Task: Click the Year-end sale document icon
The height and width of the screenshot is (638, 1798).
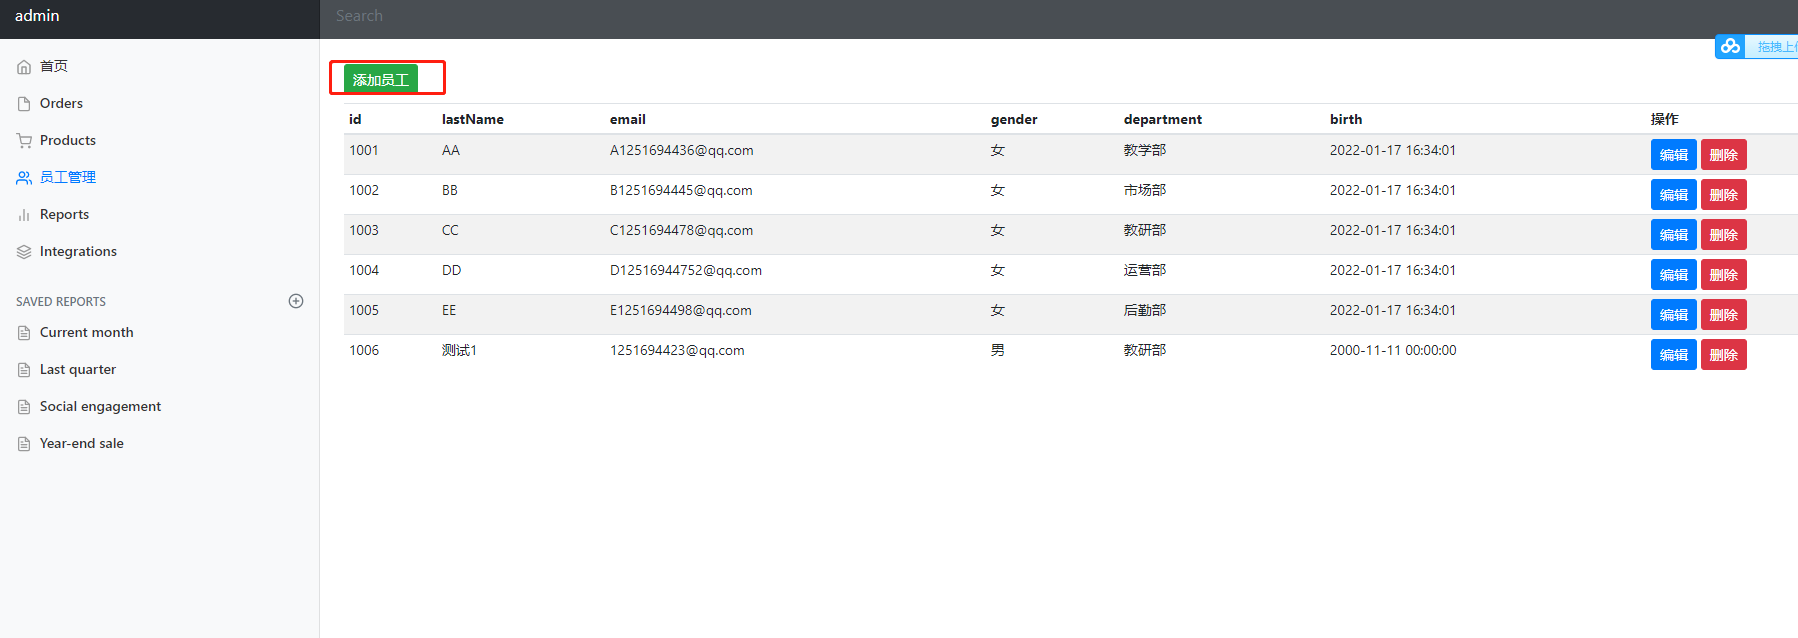Action: click(24, 444)
